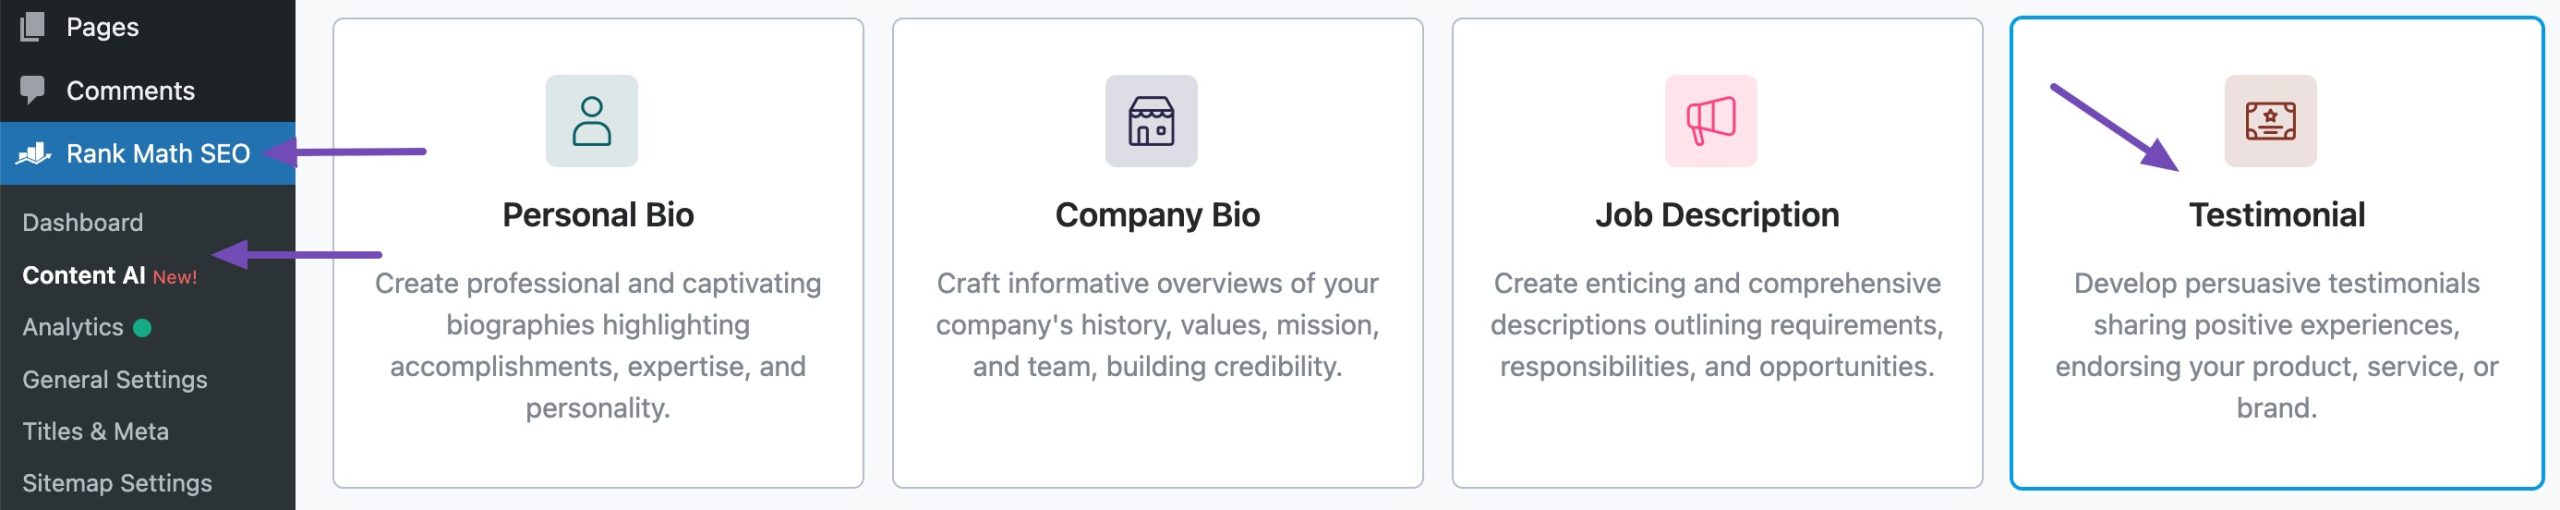The image size is (2560, 510).
Task: Open Titles & Meta settings
Action: point(95,432)
